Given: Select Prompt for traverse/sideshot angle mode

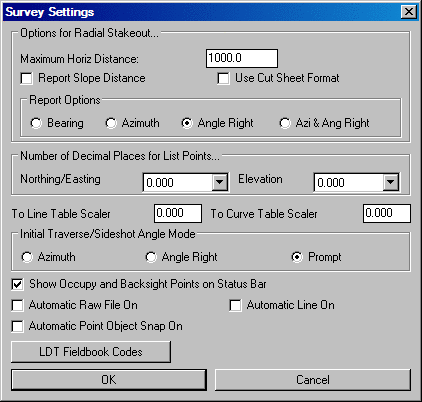Looking at the screenshot, I should 297,257.
